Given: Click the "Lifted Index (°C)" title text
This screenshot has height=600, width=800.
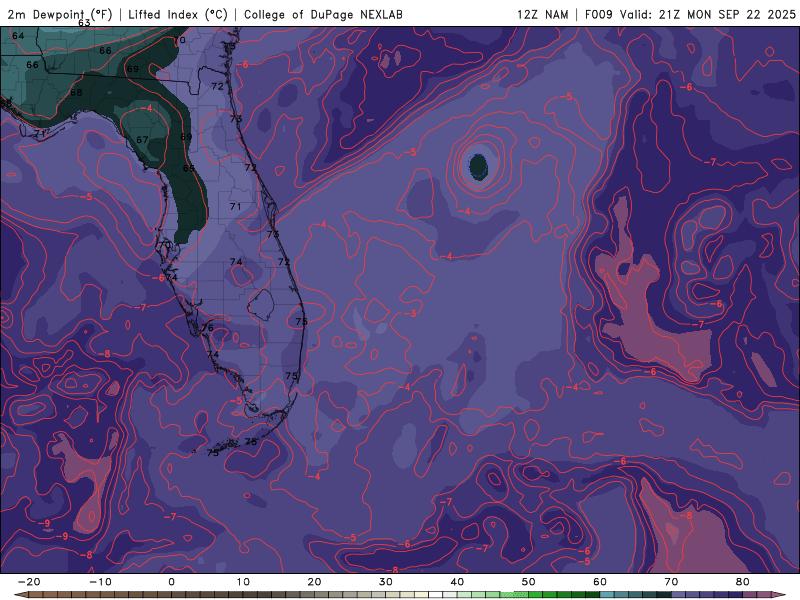Looking at the screenshot, I should tap(178, 14).
